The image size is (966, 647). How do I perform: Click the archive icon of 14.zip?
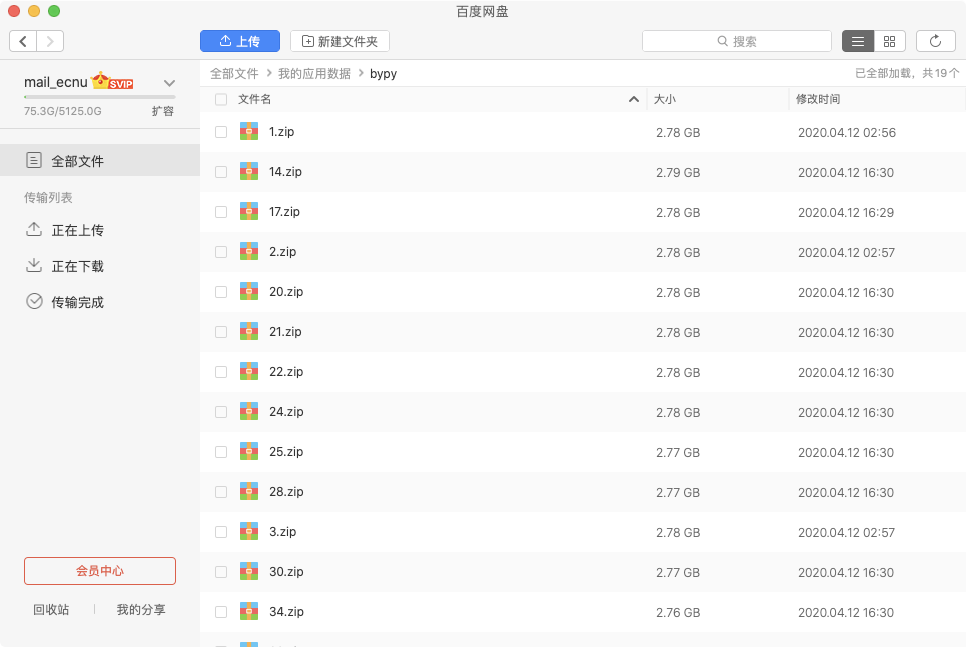pos(249,171)
